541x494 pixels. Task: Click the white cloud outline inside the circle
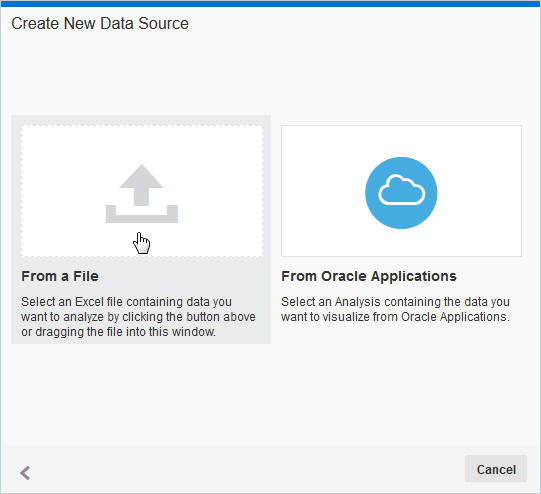[402, 190]
